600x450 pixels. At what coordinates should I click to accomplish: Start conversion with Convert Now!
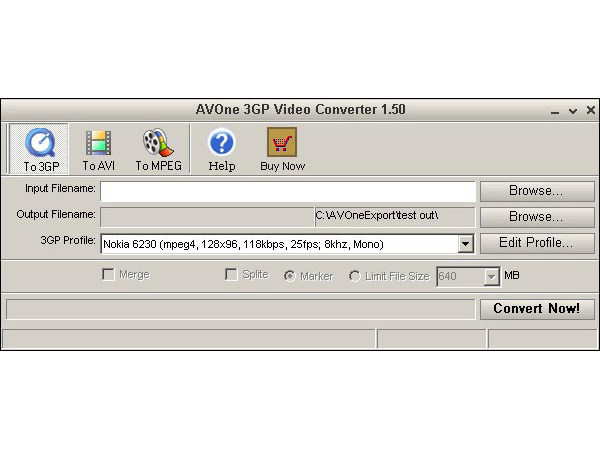pos(537,309)
